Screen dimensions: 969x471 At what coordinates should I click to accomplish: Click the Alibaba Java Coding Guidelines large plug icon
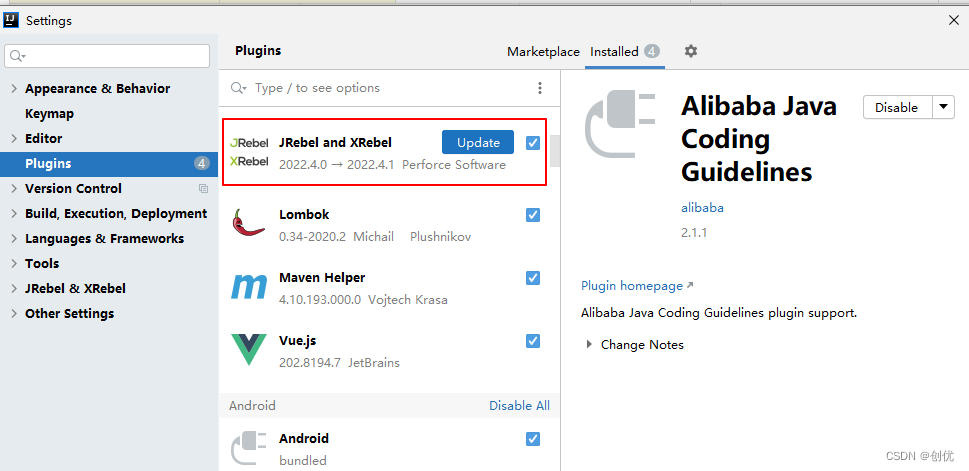(620, 124)
